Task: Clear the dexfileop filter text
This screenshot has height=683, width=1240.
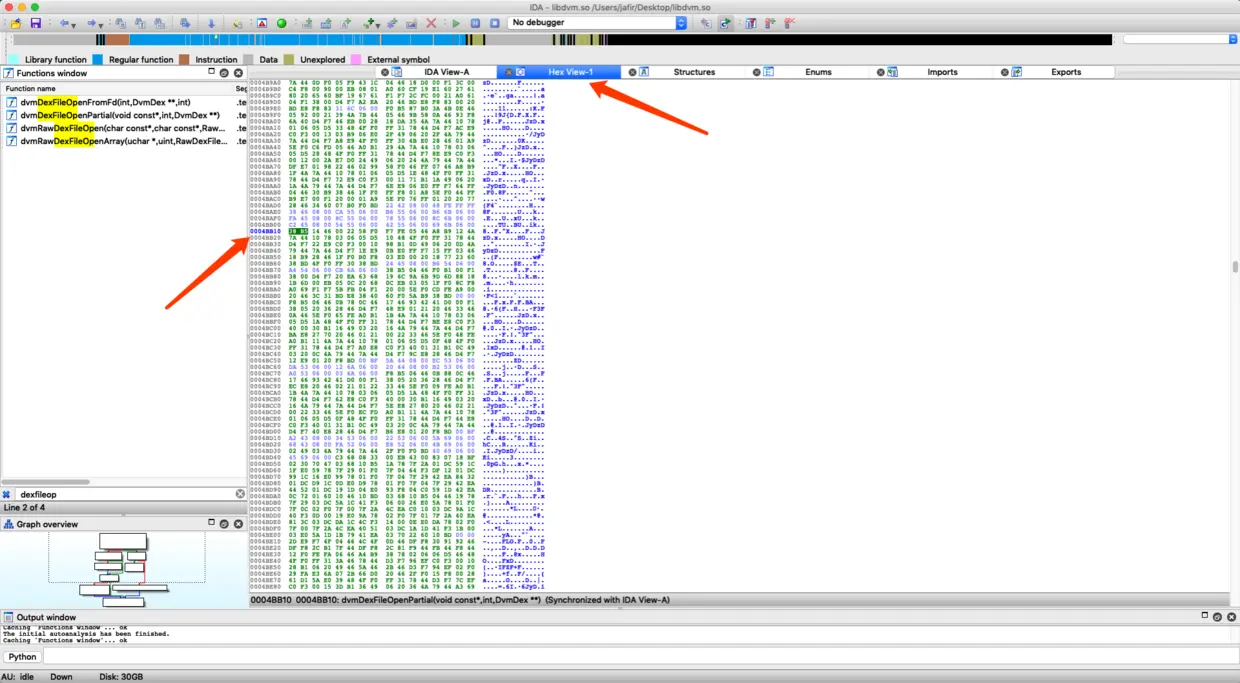Action: pos(240,494)
